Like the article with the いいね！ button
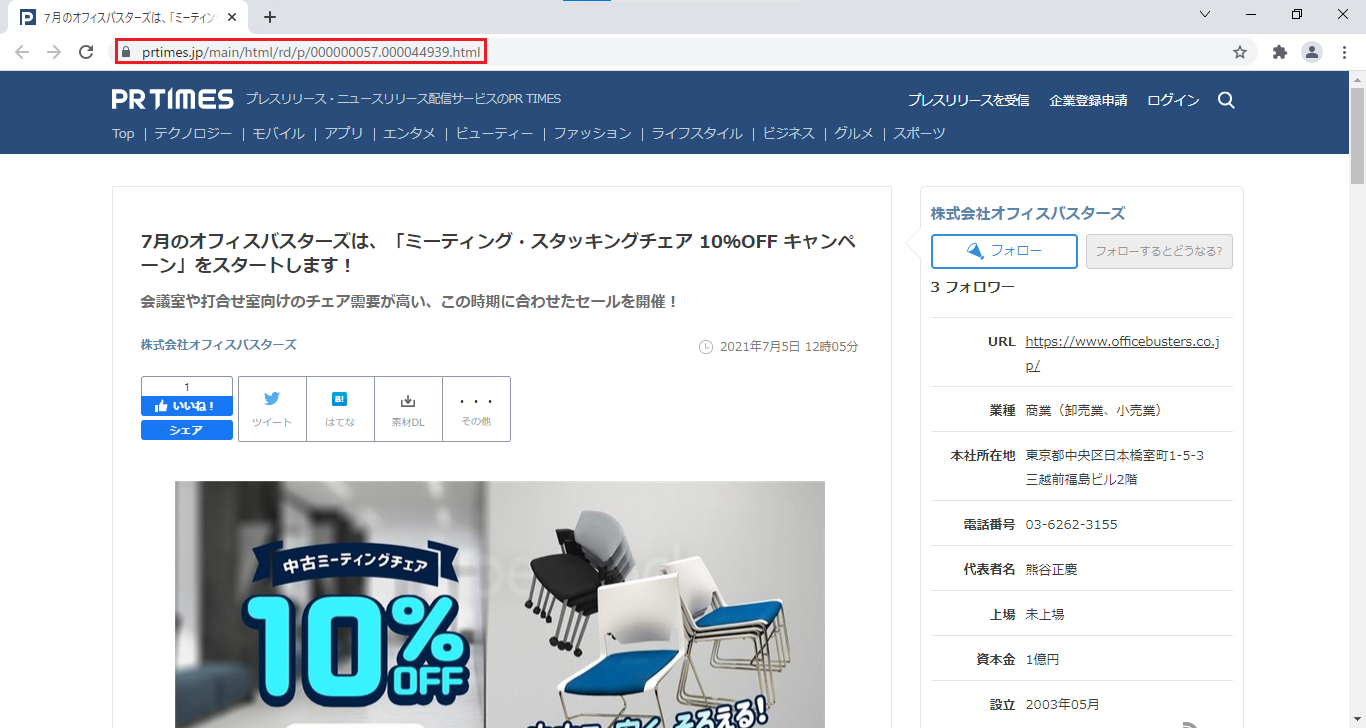Screen dimensions: 1366x728 187,406
